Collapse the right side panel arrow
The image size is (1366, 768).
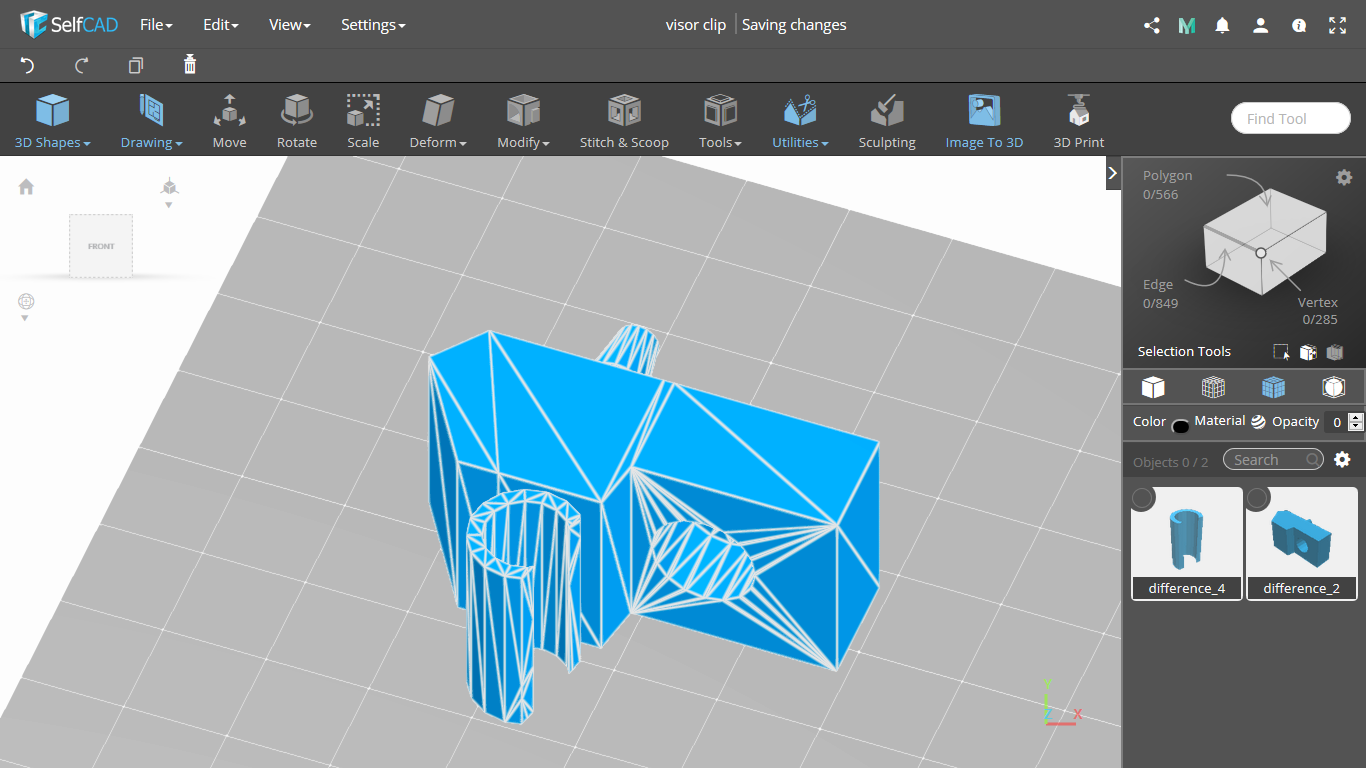click(1113, 173)
